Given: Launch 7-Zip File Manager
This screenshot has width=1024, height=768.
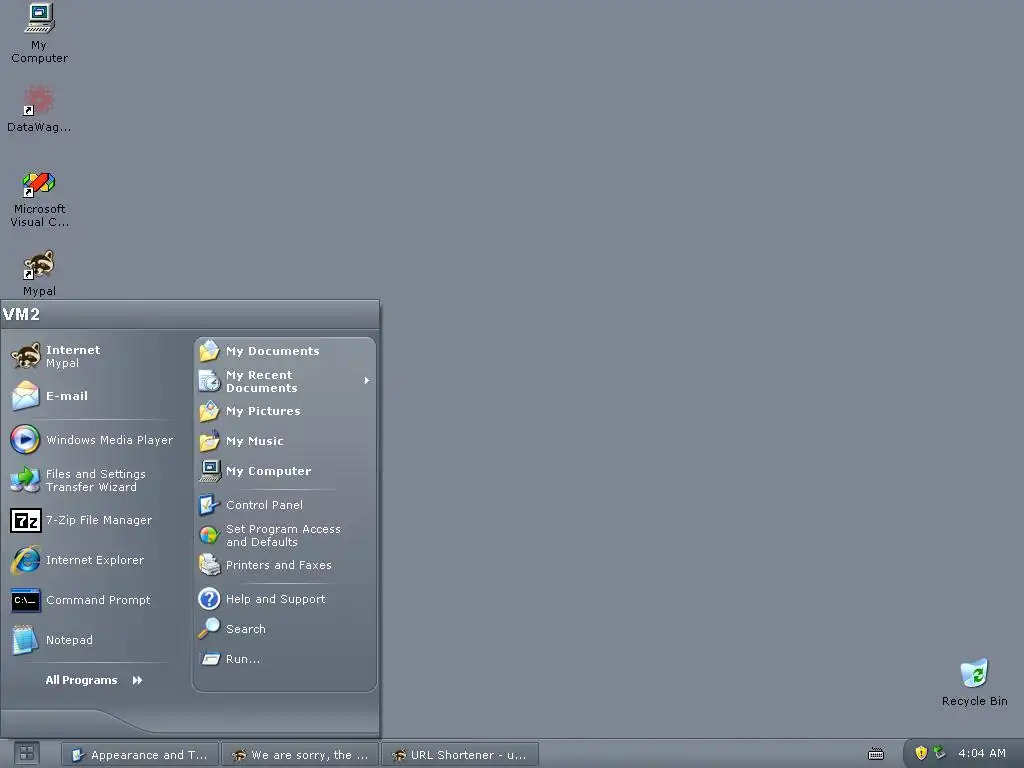Looking at the screenshot, I should click(x=91, y=520).
